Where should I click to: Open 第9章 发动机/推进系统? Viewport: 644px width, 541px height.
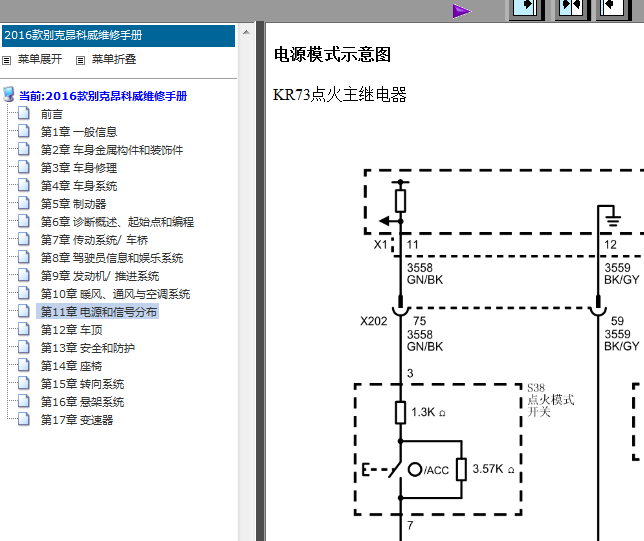pyautogui.click(x=100, y=276)
